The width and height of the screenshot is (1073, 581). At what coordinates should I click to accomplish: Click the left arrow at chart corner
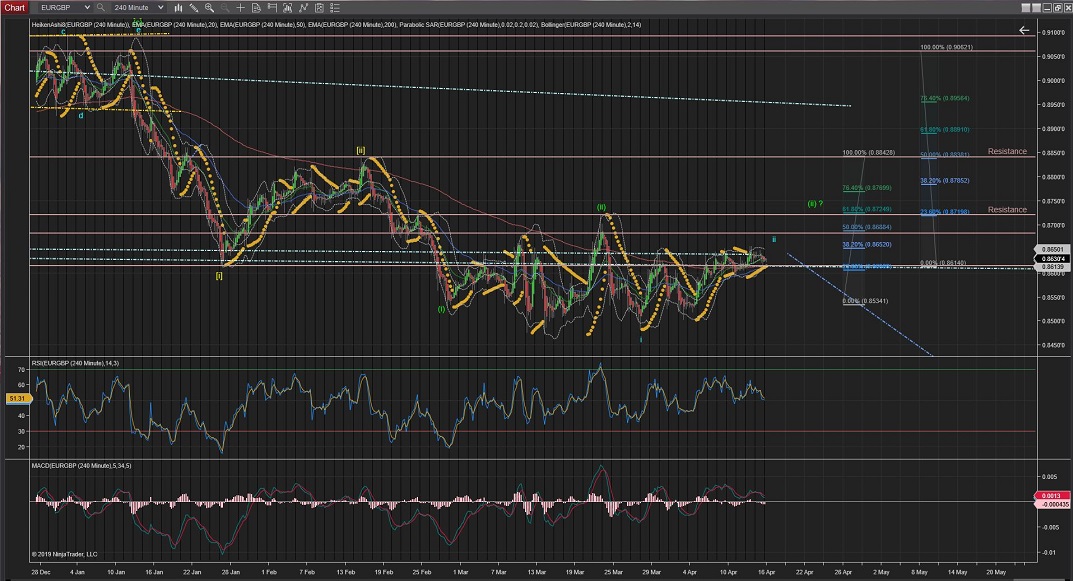1024,30
